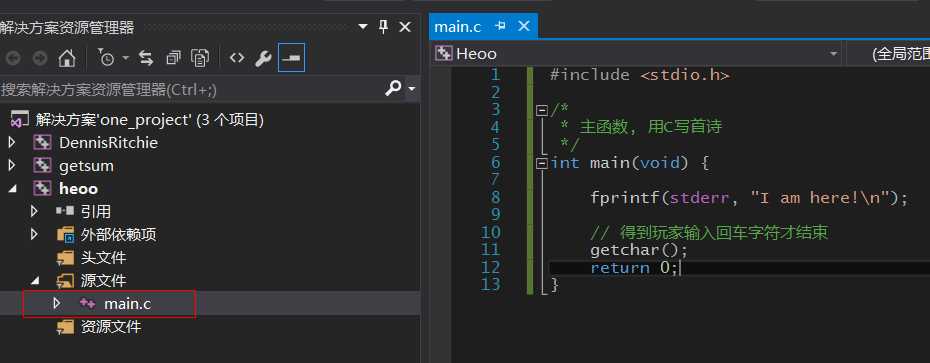Image resolution: width=930 pixels, height=363 pixels.
Task: Click the comment '主函数，用C写首诗'
Action: click(x=650, y=126)
